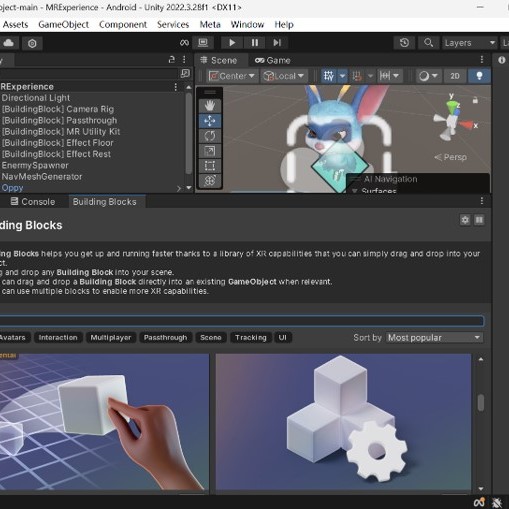Toggle scene grid visibility
This screenshot has width=509, height=509.
pyautogui.click(x=329, y=76)
